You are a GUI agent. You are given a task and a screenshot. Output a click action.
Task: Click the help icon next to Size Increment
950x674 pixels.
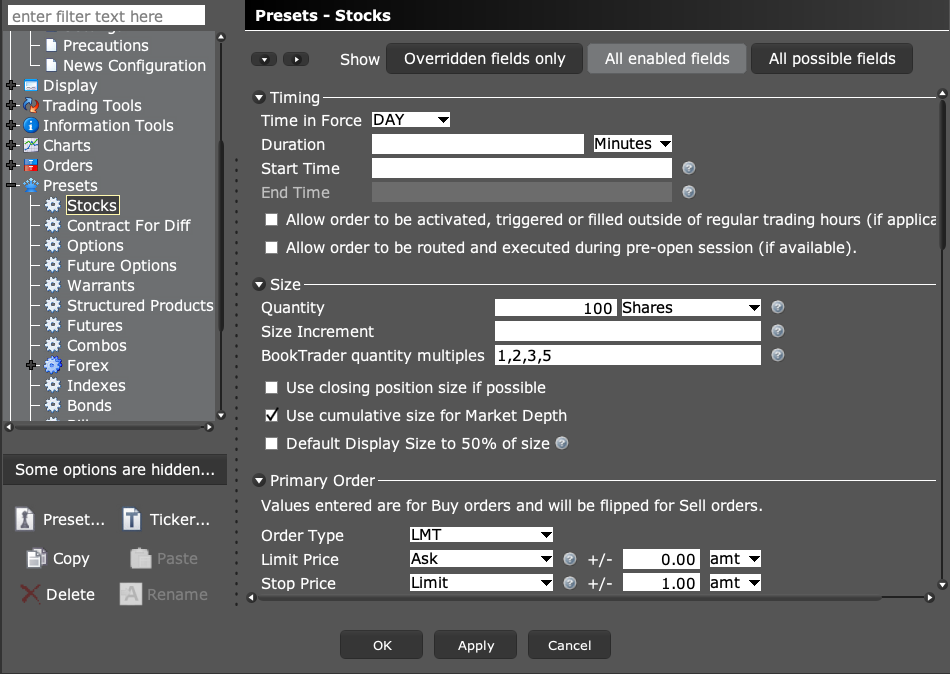(778, 331)
